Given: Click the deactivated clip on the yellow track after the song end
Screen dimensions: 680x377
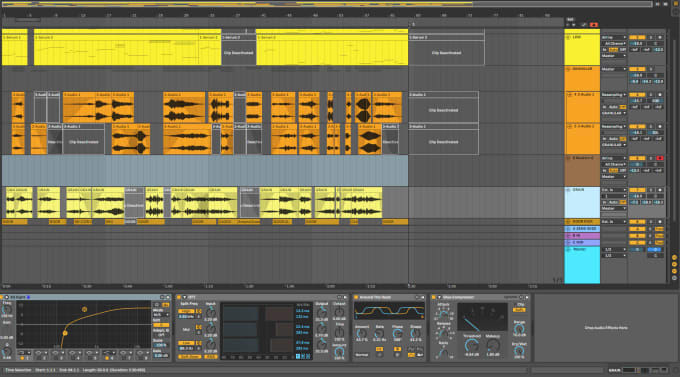Looking at the screenshot, I should coord(446,50).
